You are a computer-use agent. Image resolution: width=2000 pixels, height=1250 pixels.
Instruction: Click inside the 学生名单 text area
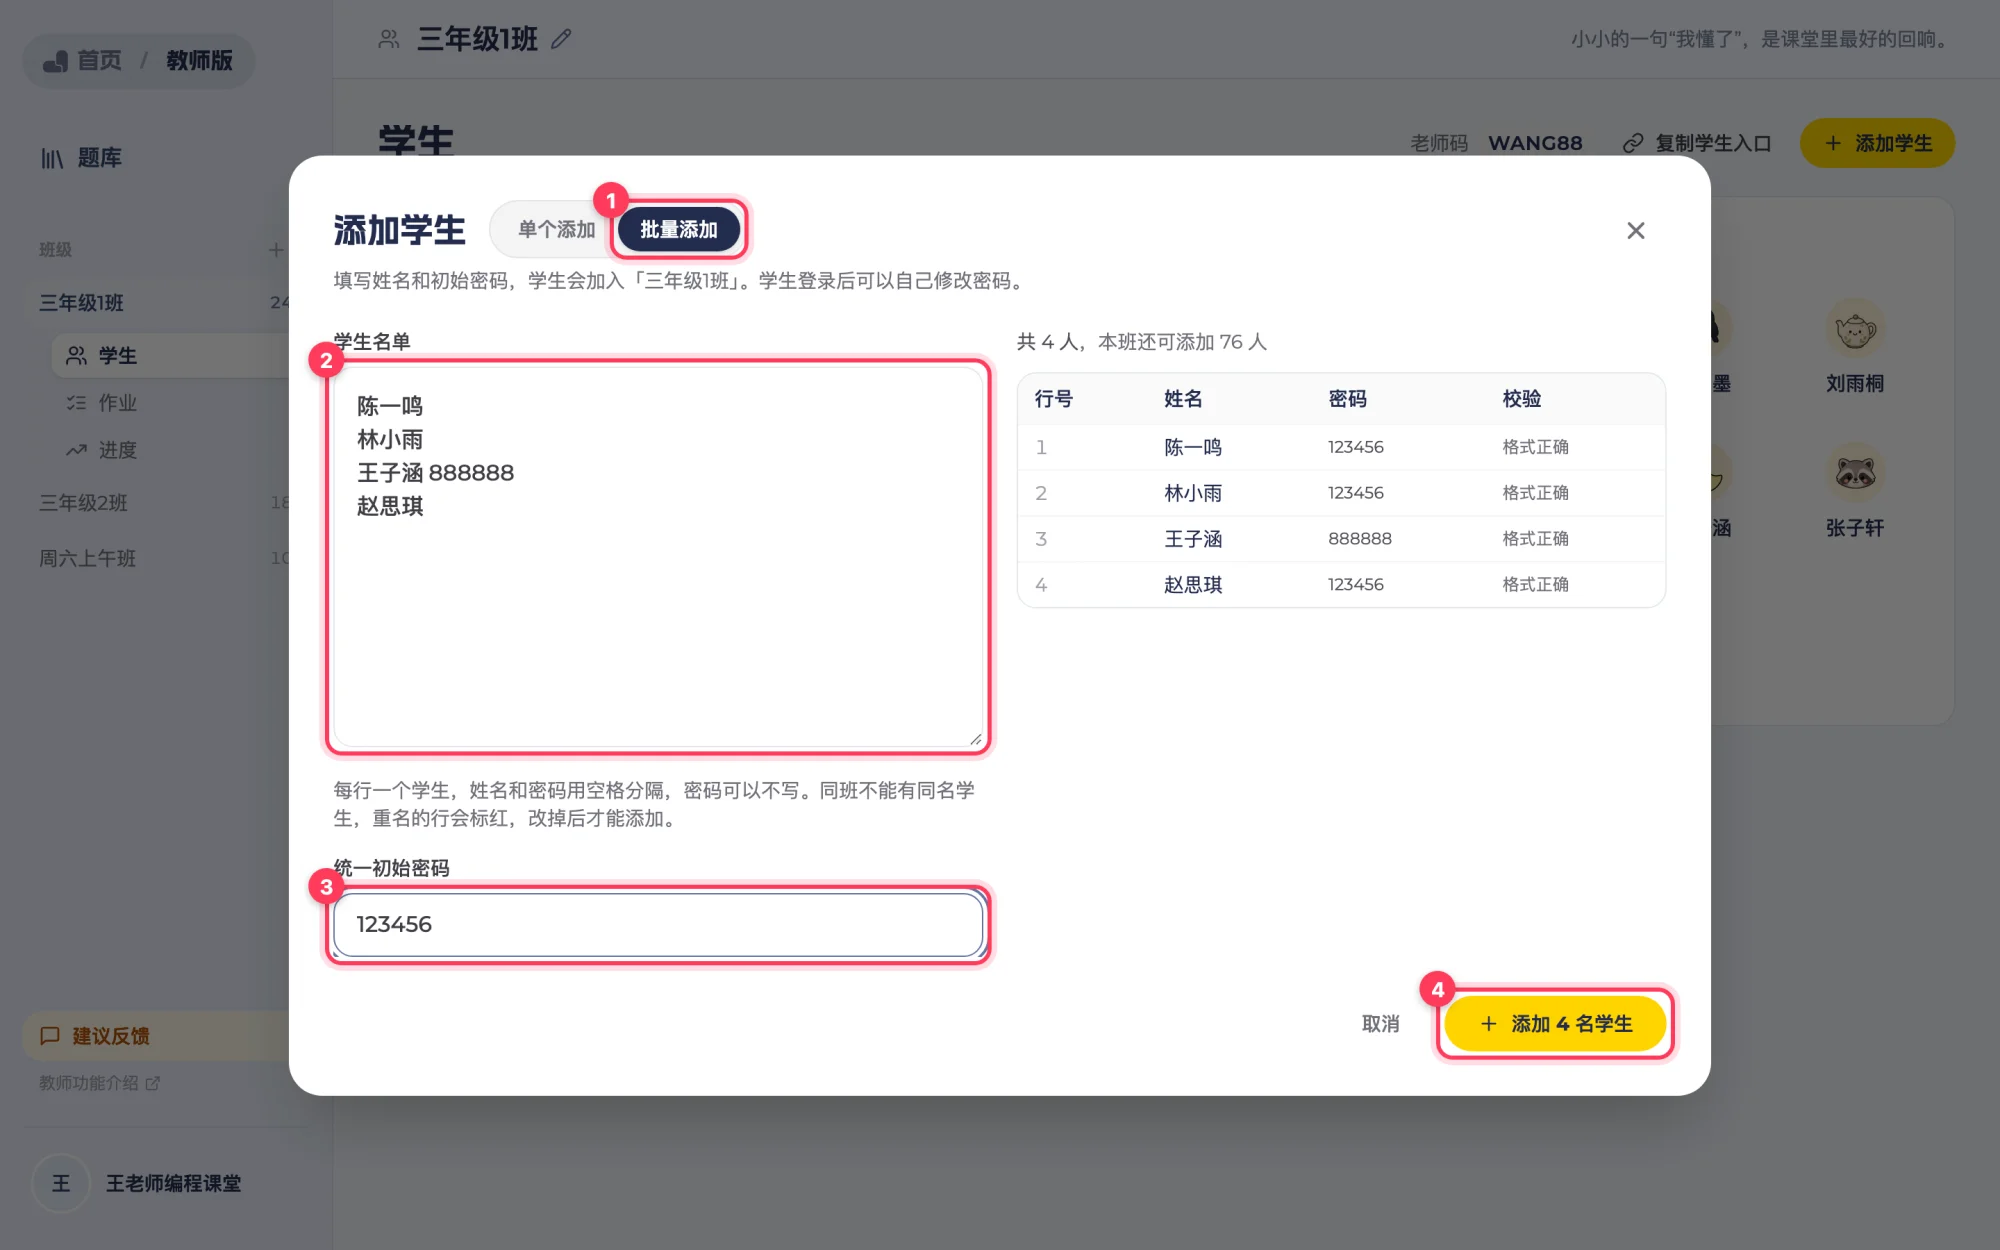[659, 556]
